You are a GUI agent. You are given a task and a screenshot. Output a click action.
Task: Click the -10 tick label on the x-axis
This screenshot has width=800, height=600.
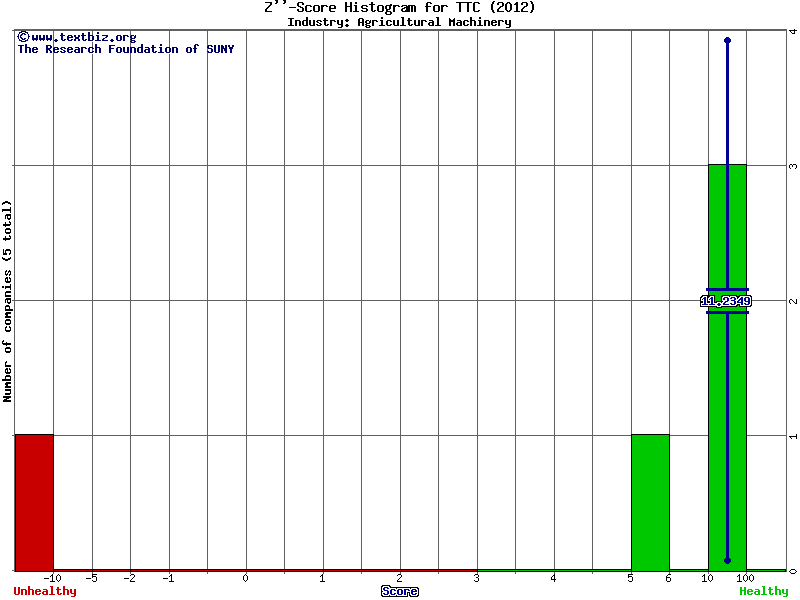click(x=52, y=578)
